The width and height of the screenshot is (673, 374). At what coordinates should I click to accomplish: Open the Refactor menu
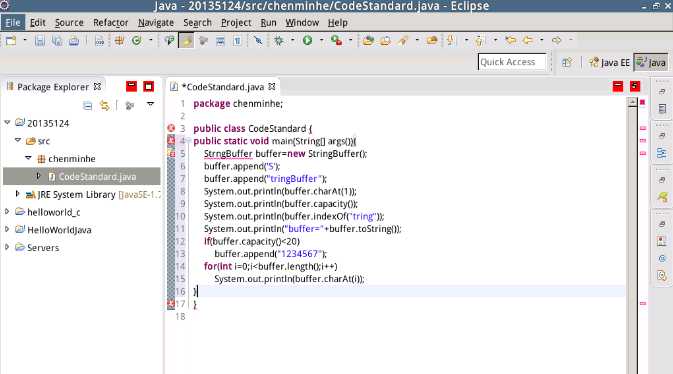click(x=111, y=23)
